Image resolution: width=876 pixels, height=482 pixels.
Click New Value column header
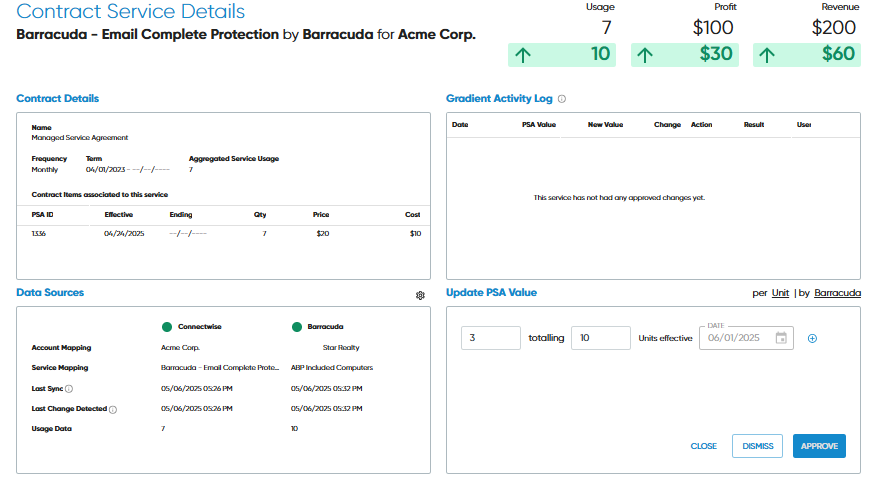605,125
